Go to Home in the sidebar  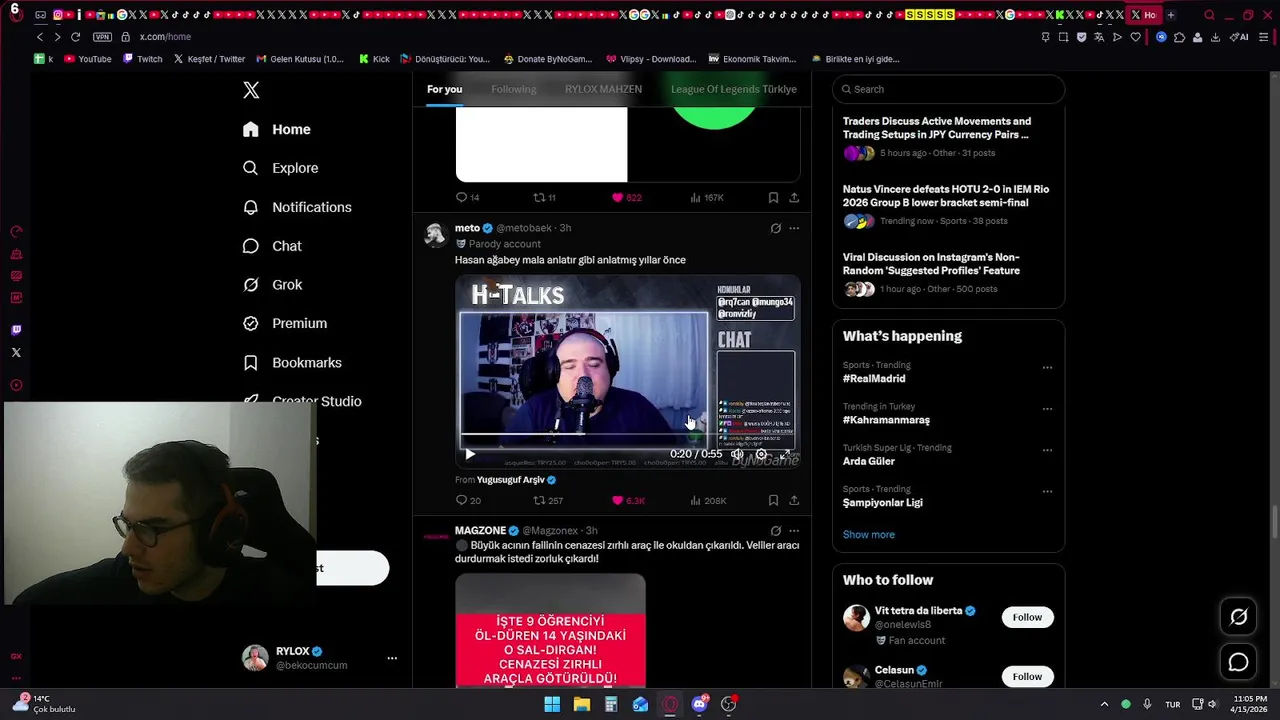pyautogui.click(x=277, y=129)
